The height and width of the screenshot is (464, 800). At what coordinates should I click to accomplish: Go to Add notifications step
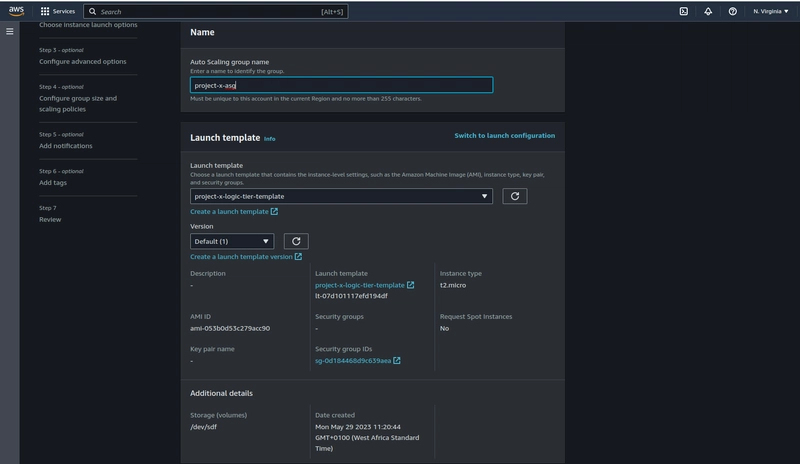(66, 146)
